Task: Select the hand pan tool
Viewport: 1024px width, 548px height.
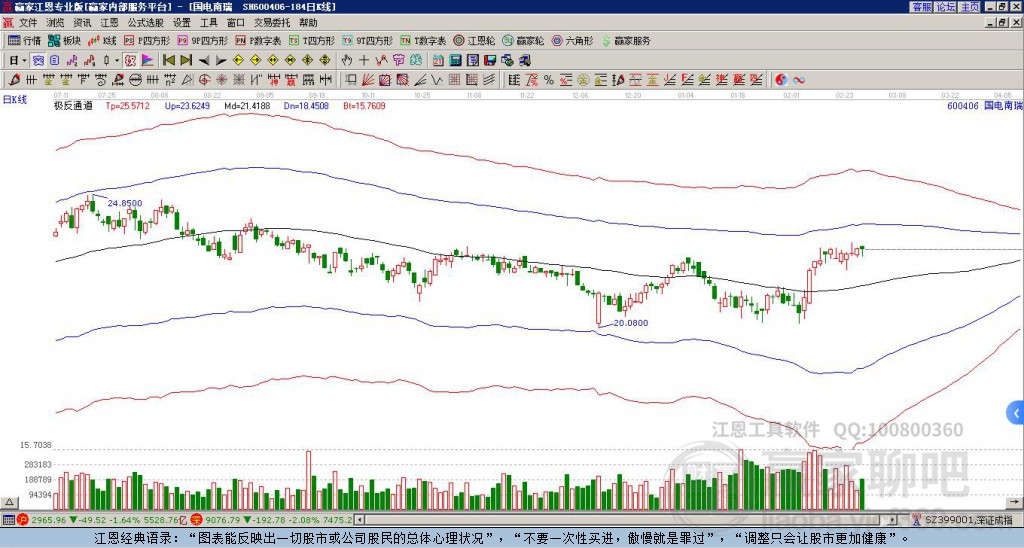Action: (x=347, y=60)
